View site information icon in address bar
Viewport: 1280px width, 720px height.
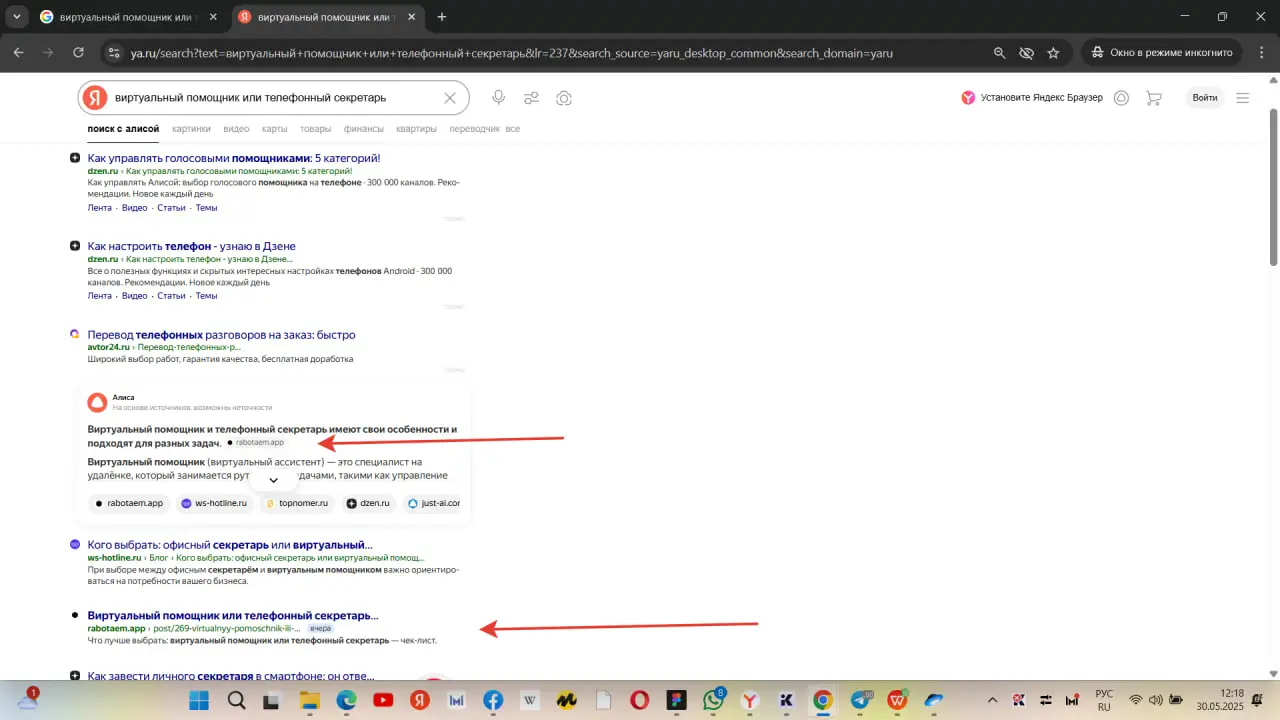[x=114, y=53]
